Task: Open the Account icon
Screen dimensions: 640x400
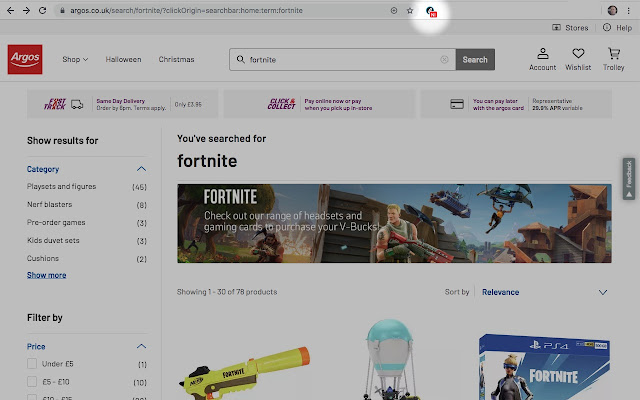Action: pos(542,60)
